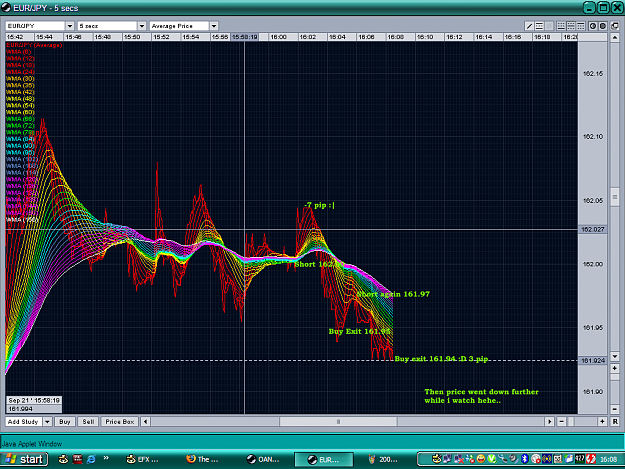Screen dimensions: 625x469
Task: Open the Add Study dropdown arrow
Action: (47, 422)
